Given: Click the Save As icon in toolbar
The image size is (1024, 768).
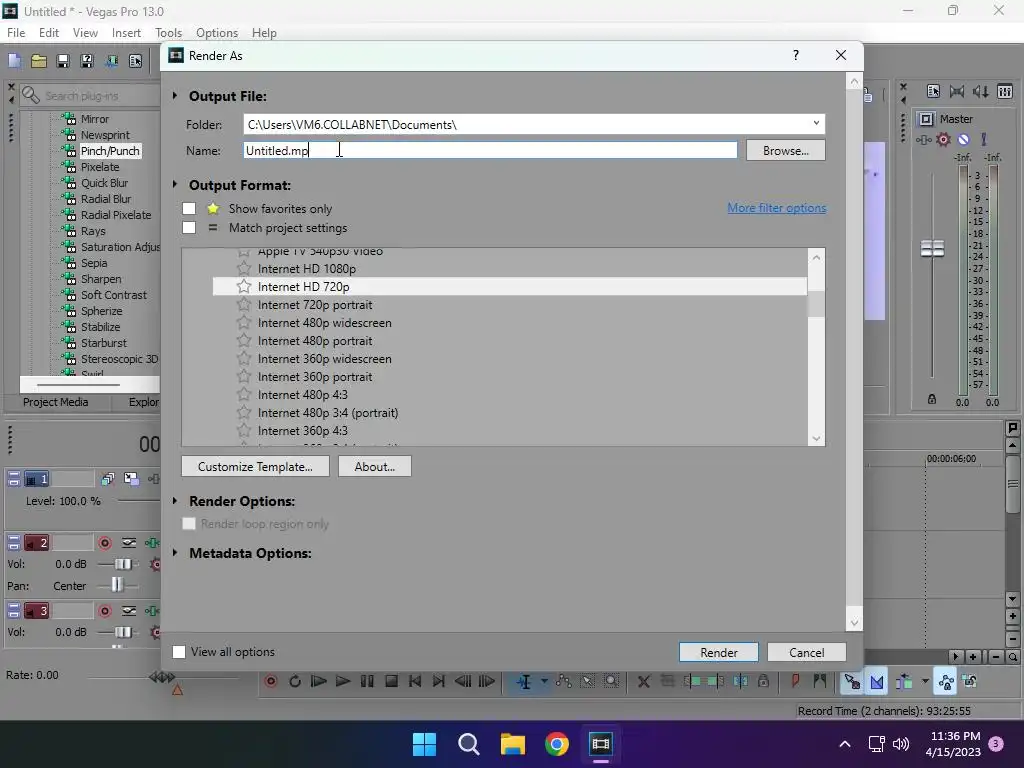Looking at the screenshot, I should [x=87, y=61].
